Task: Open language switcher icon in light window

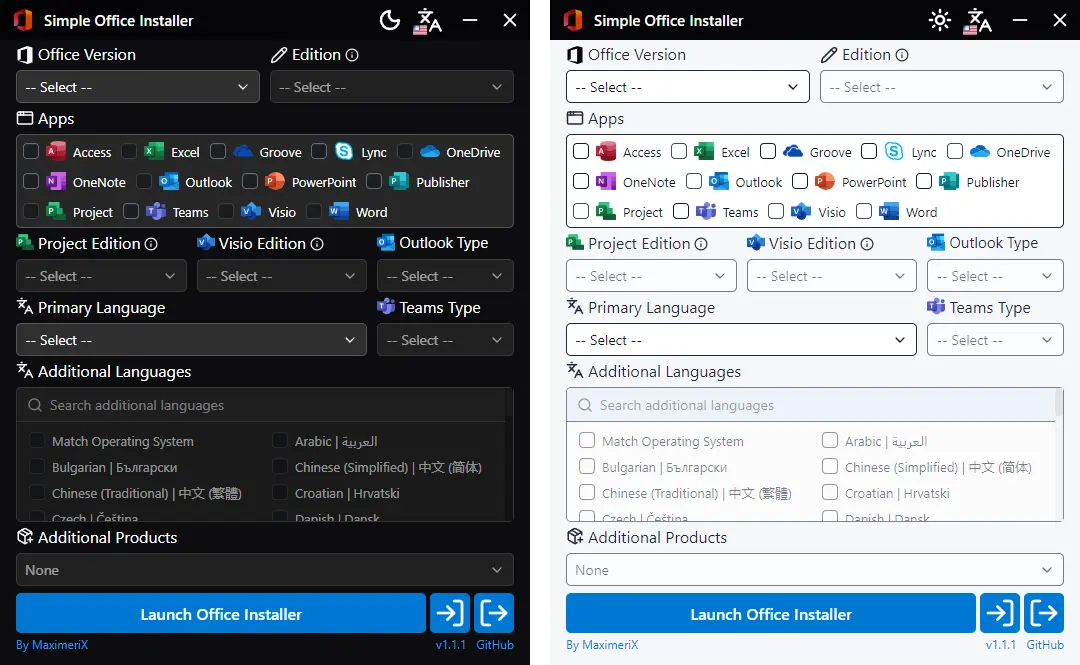Action: point(977,21)
